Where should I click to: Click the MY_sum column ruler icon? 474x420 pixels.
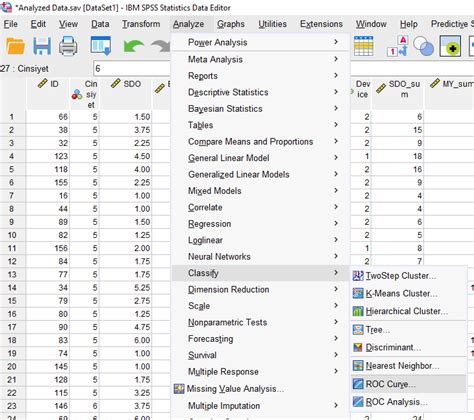point(435,83)
